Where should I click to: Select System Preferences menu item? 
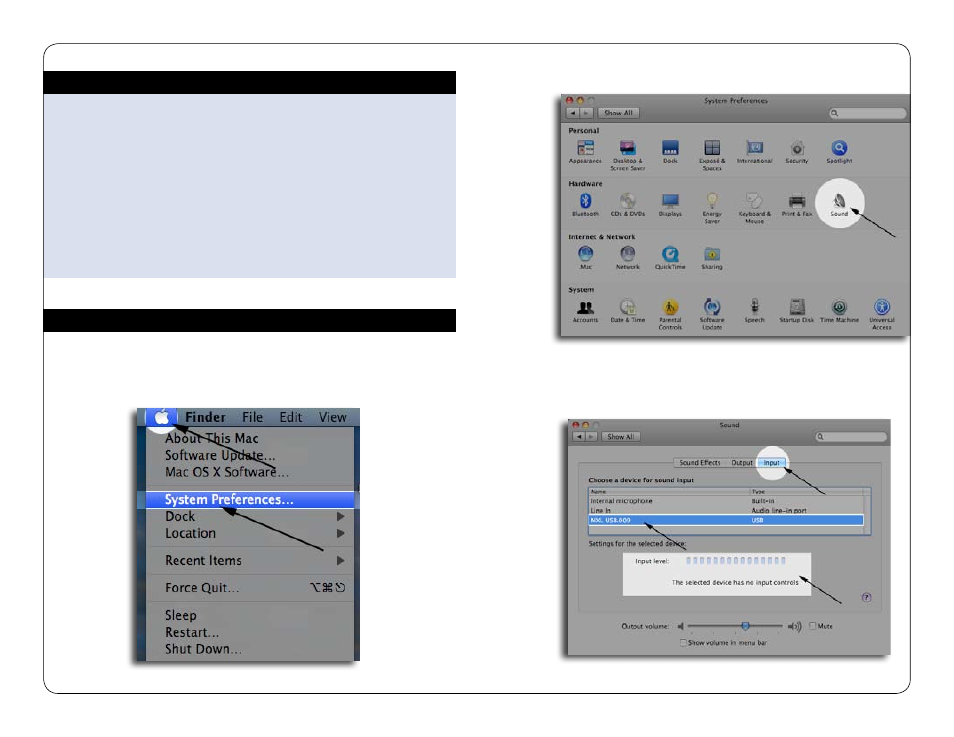click(250, 500)
